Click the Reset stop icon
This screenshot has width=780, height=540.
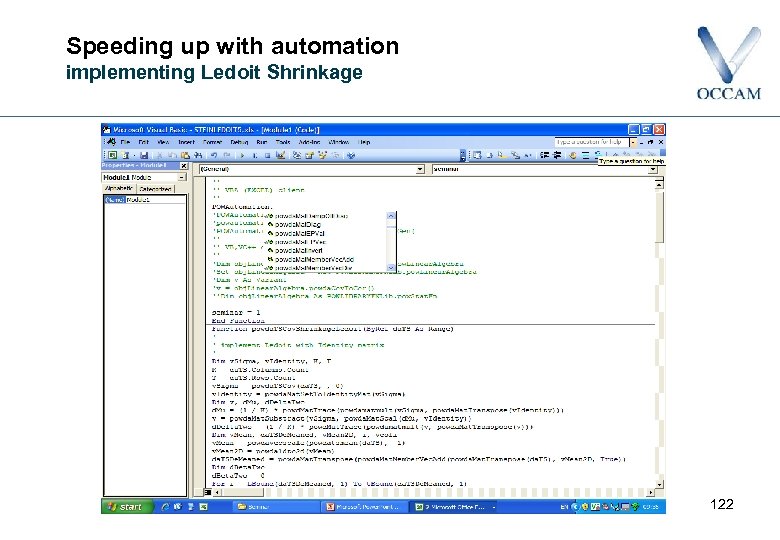pyautogui.click(x=268, y=155)
